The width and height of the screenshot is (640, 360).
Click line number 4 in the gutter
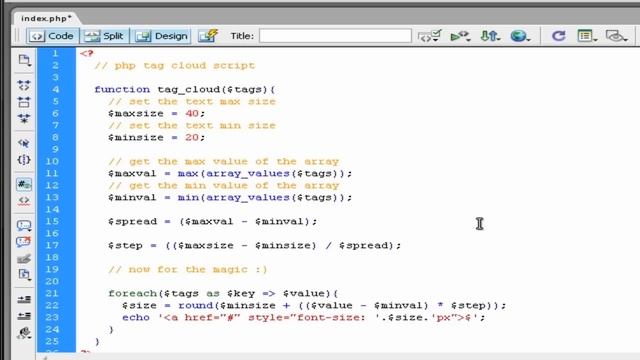click(56, 89)
